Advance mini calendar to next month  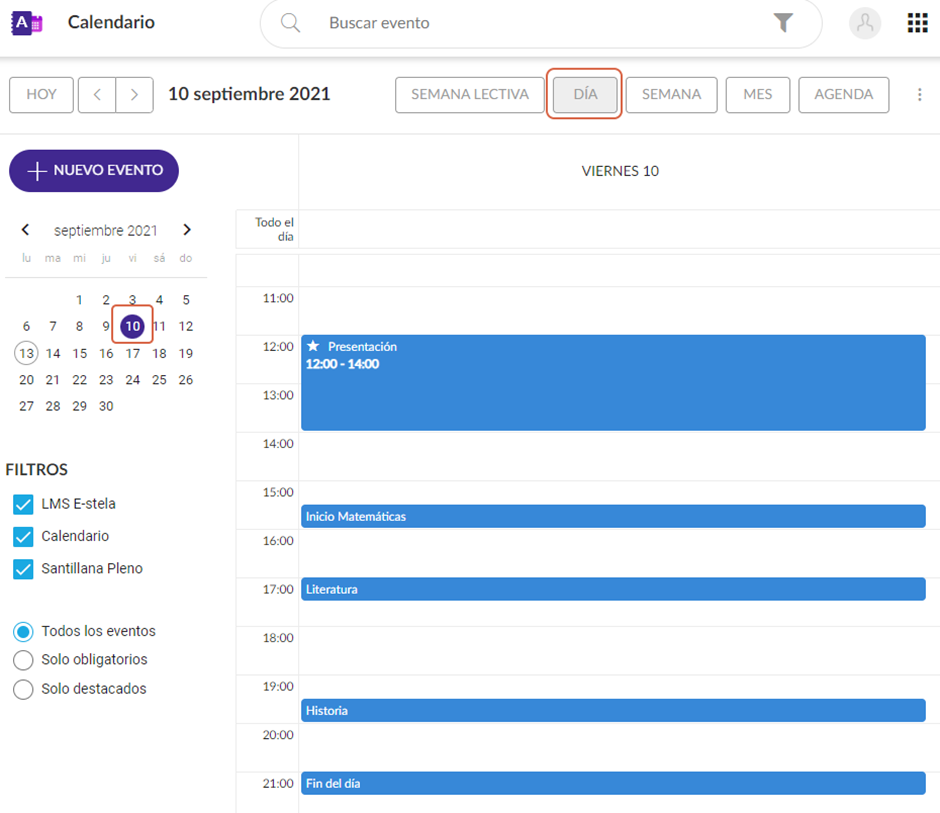pos(186,230)
